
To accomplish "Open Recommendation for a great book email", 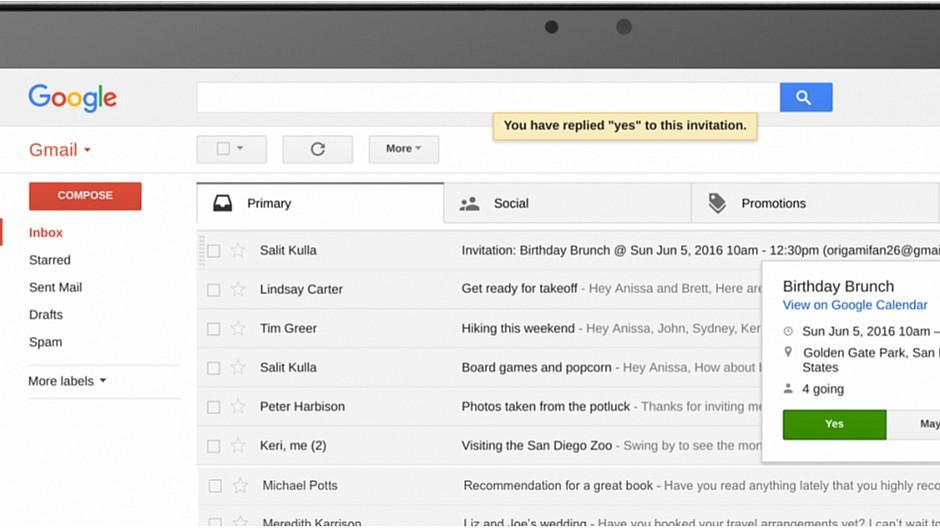I will click(558, 485).
